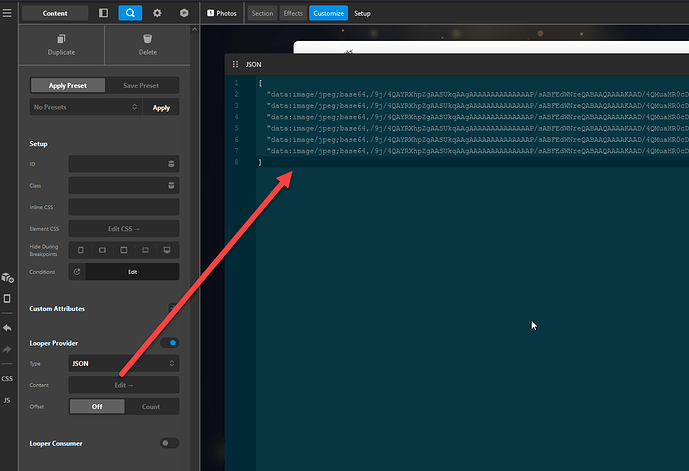689x471 pixels.
Task: Click the Looper Content Edit button
Action: (x=123, y=385)
